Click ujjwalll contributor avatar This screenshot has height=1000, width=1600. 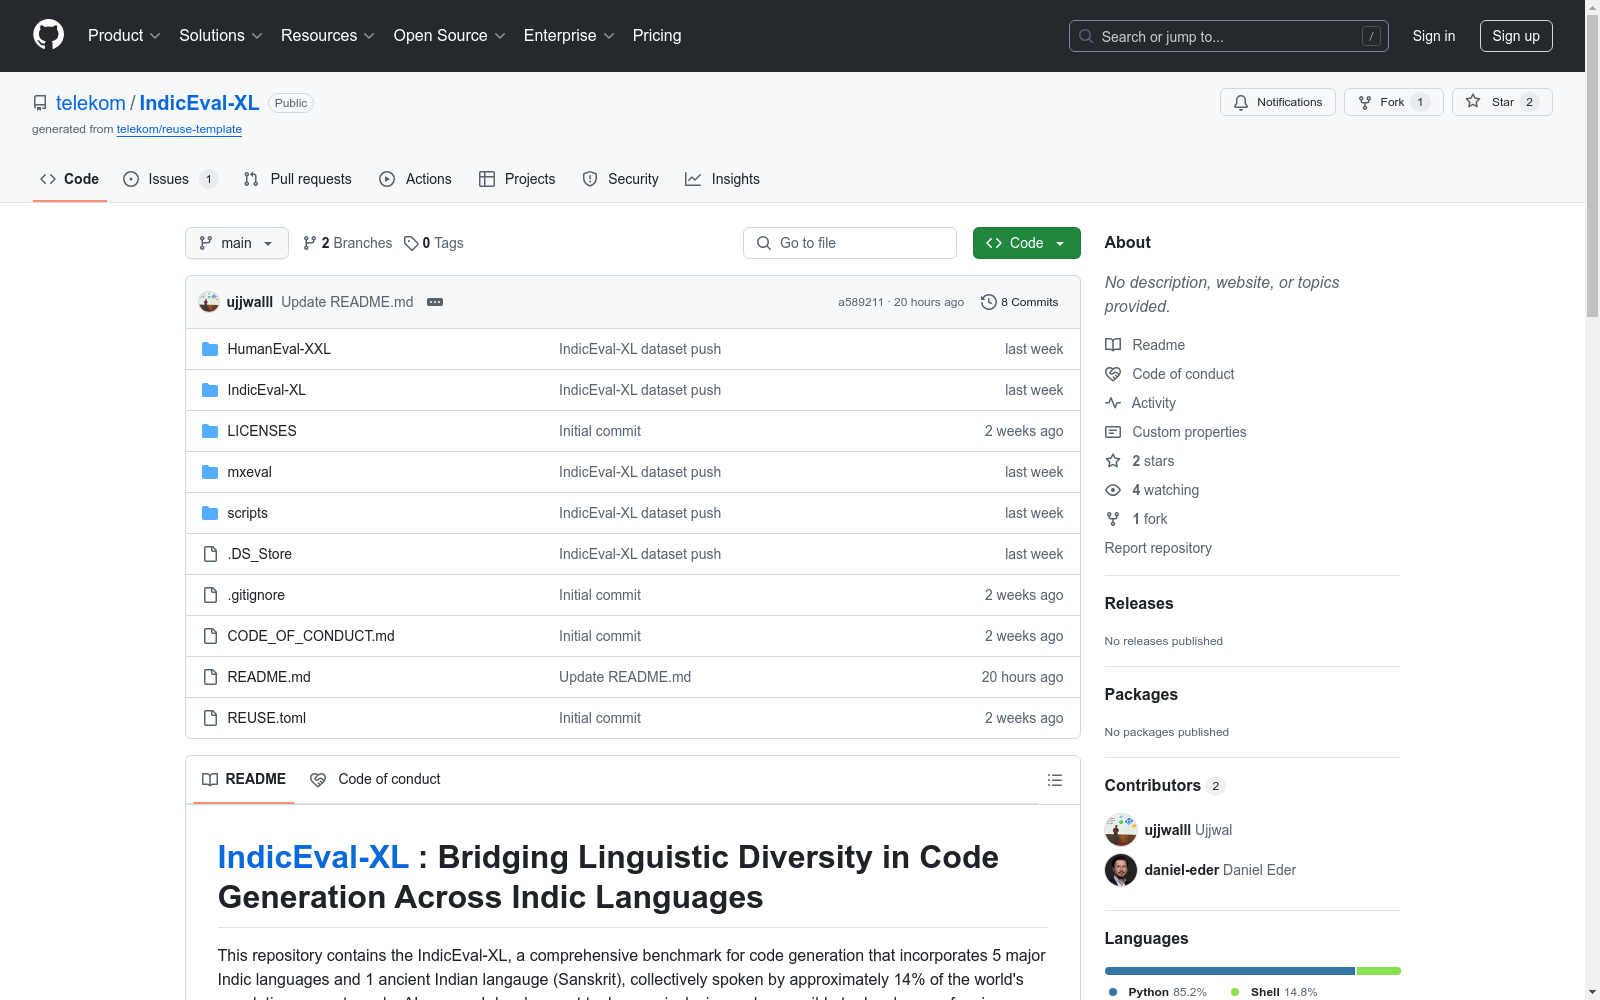(x=1121, y=830)
